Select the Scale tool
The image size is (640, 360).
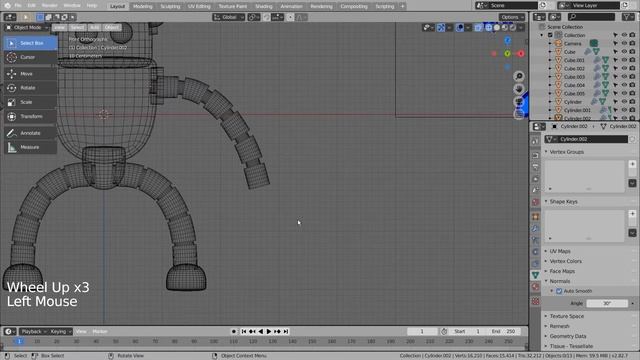click(31, 102)
